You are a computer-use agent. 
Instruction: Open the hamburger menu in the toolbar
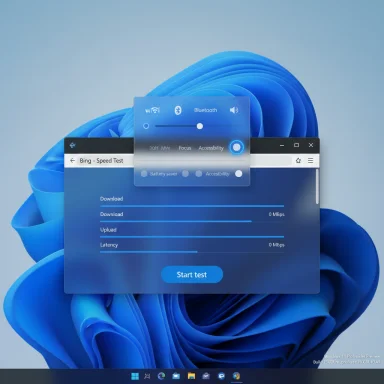[310, 161]
